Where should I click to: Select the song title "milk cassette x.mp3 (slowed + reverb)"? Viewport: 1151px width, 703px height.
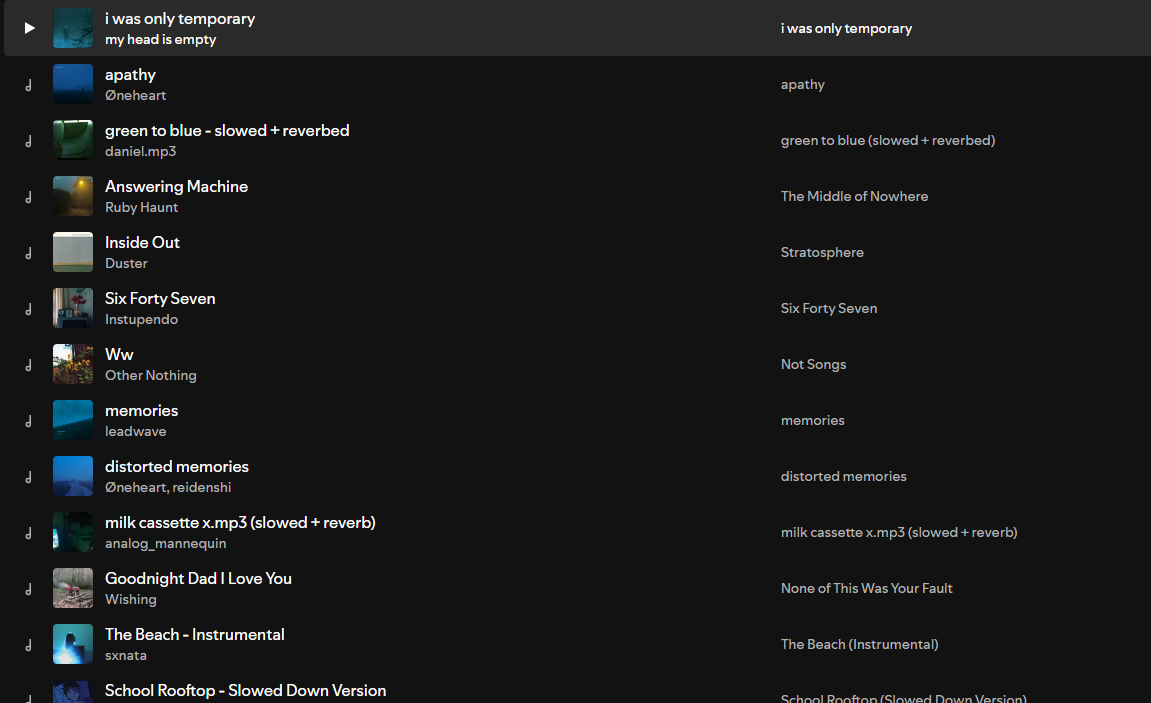240,522
